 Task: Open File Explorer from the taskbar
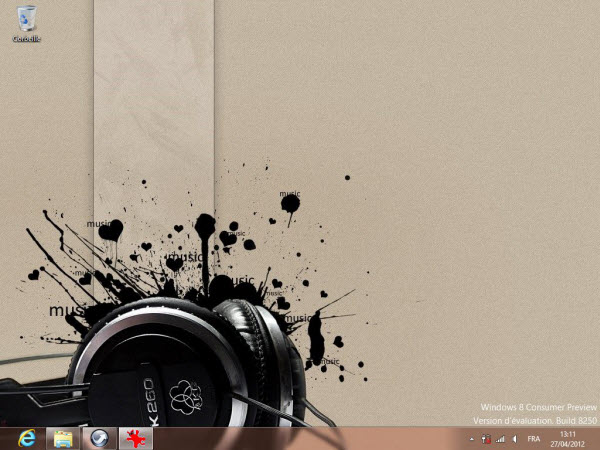[62, 438]
